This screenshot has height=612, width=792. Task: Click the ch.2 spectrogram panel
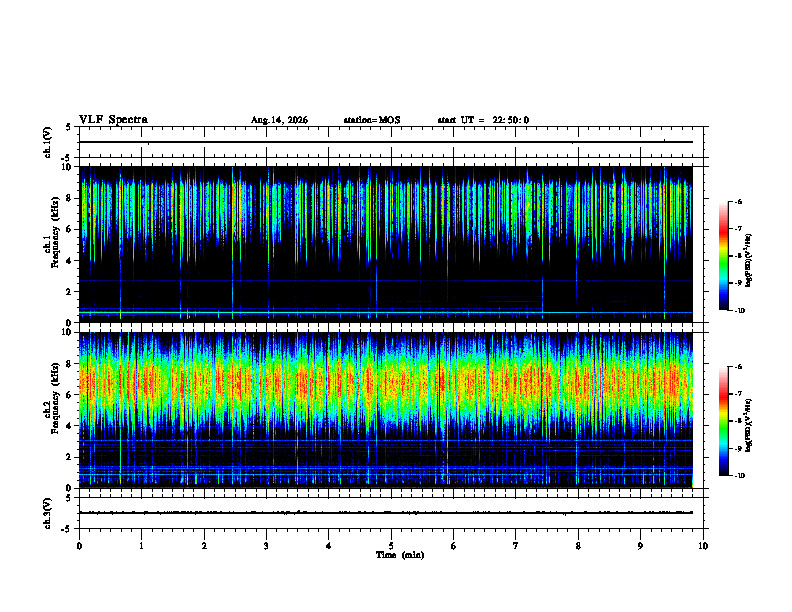click(386, 410)
